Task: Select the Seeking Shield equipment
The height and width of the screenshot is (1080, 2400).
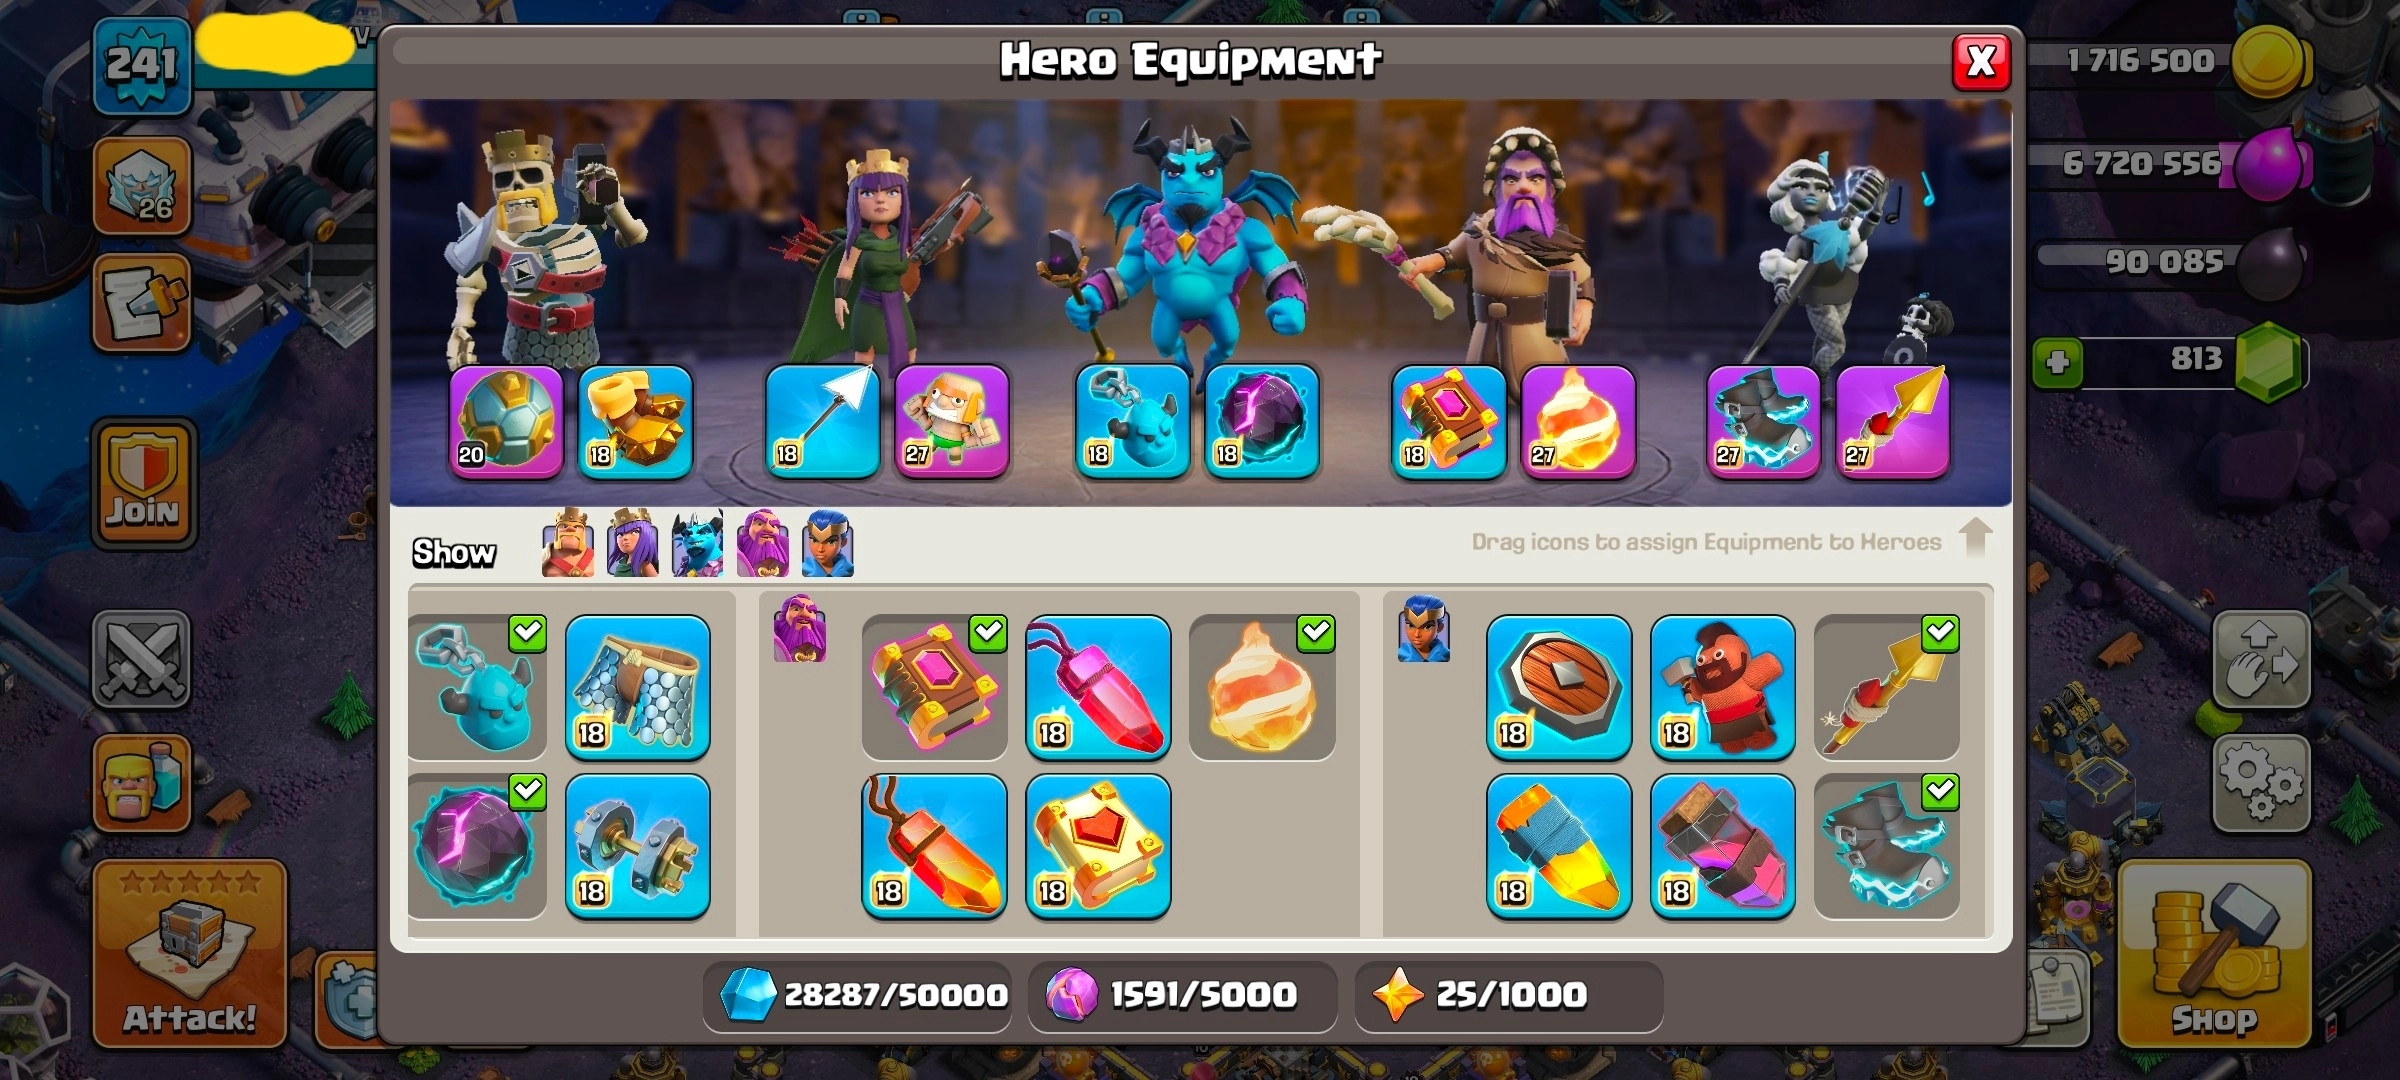Action: tap(1558, 688)
